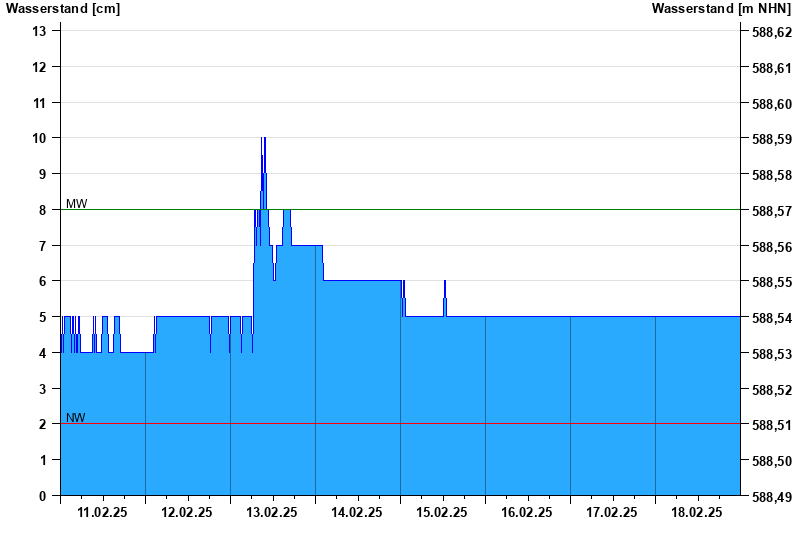Image resolution: width=800 pixels, height=550 pixels.
Task: Click the 12.02.25 date label
Action: [187, 512]
